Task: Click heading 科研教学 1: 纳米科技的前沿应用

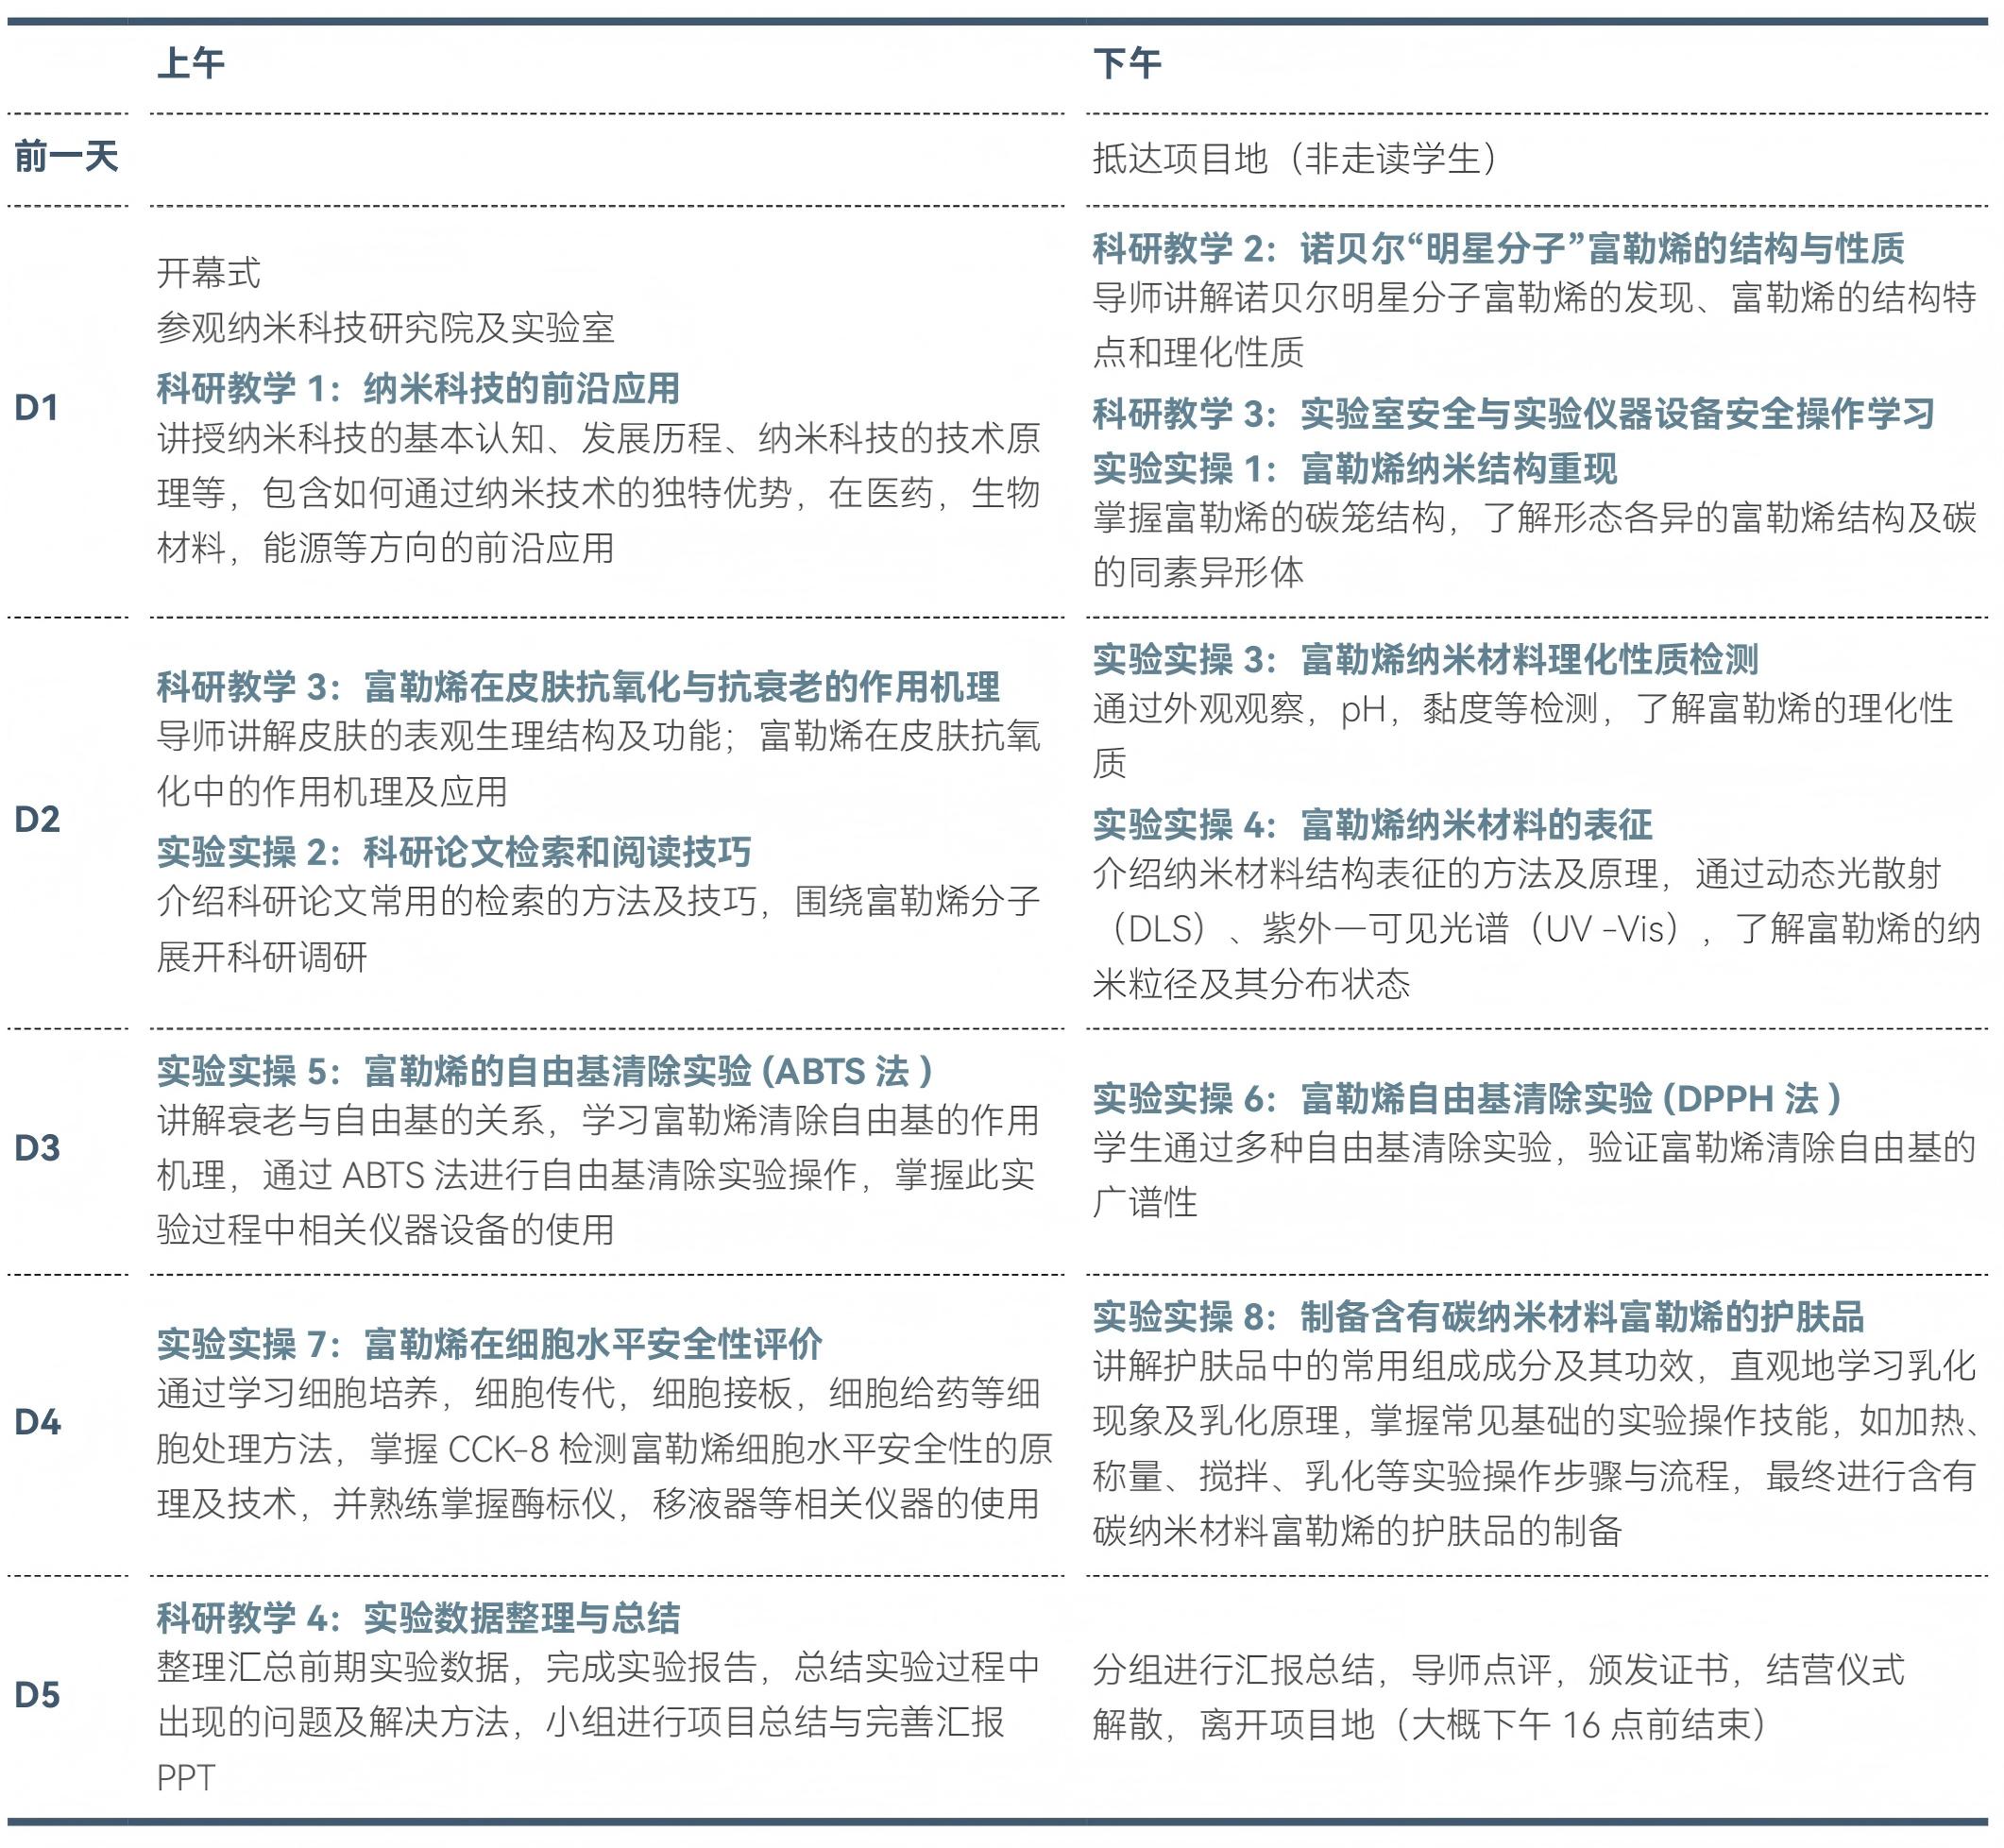Action: [x=418, y=388]
